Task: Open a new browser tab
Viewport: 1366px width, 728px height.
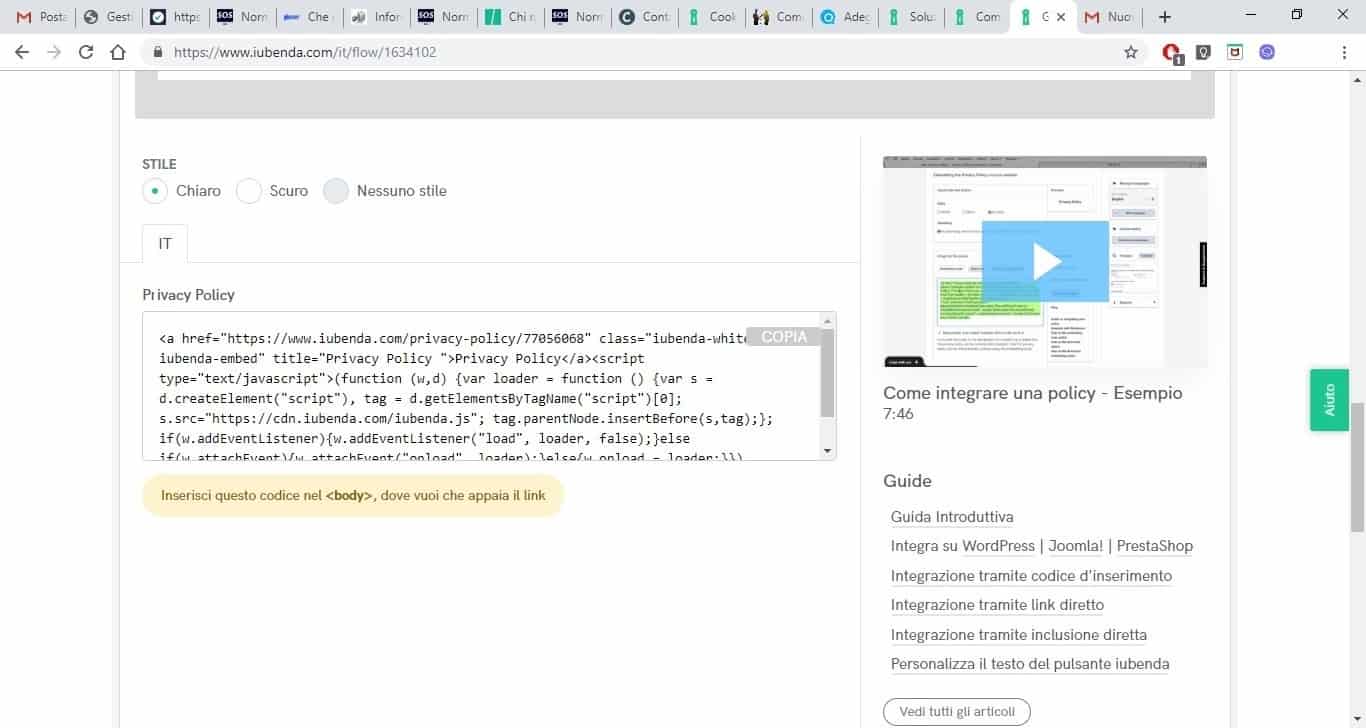Action: coord(1164,17)
